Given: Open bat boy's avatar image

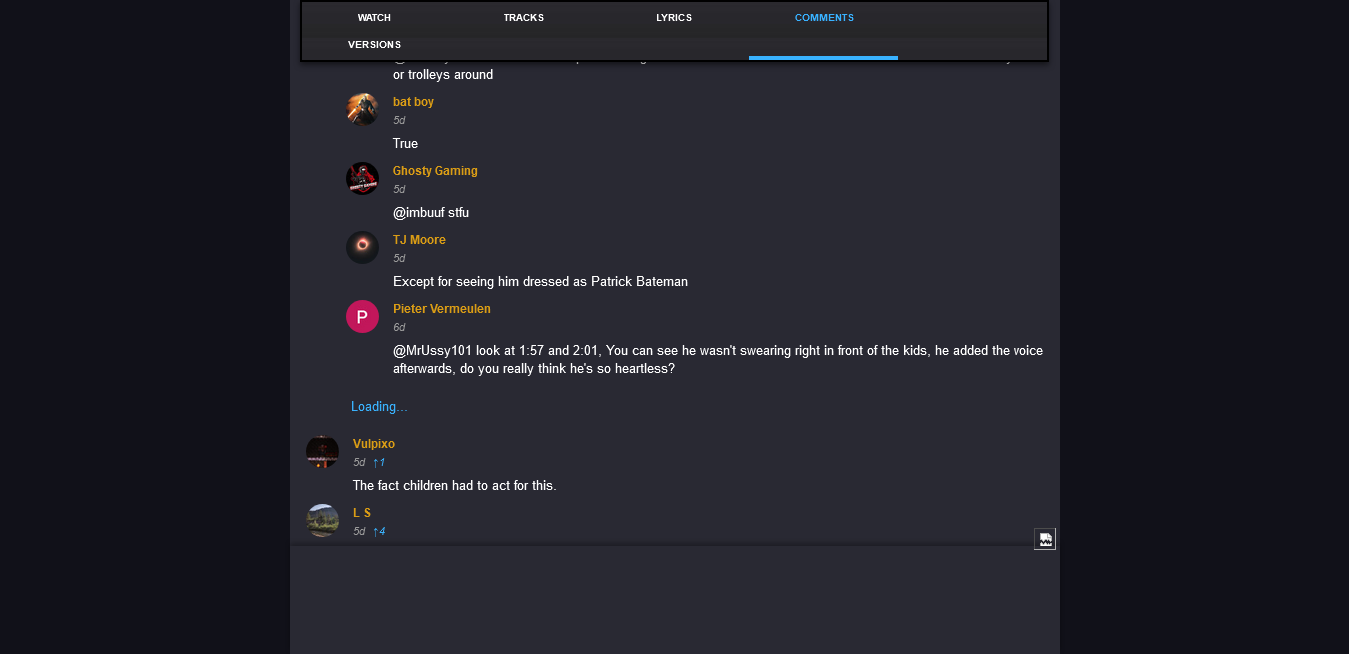Looking at the screenshot, I should [x=362, y=109].
